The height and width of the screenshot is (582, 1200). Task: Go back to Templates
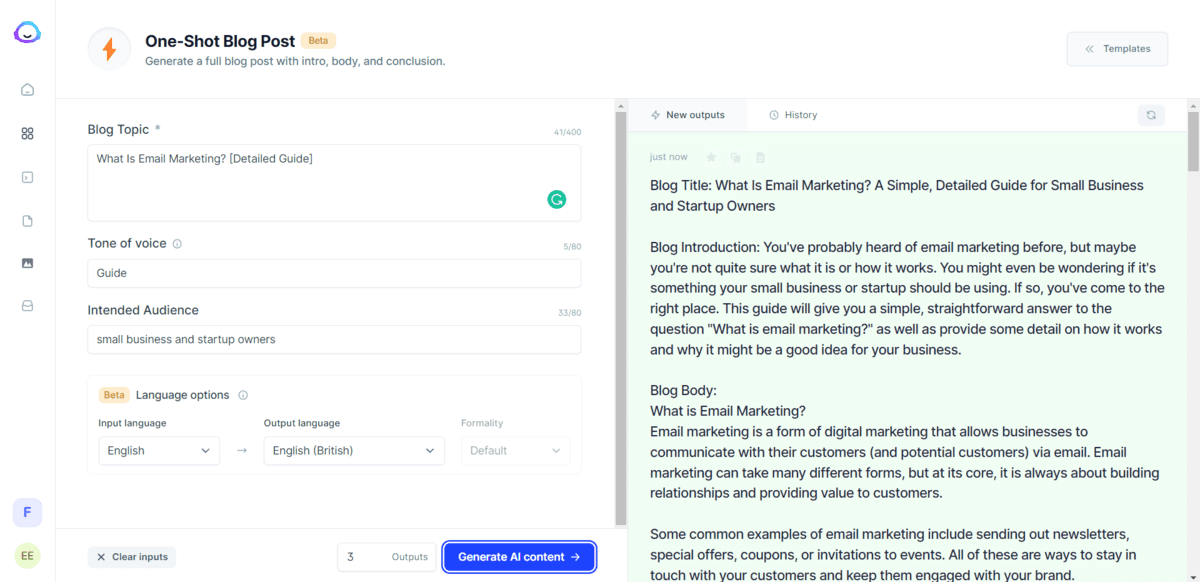click(1117, 49)
